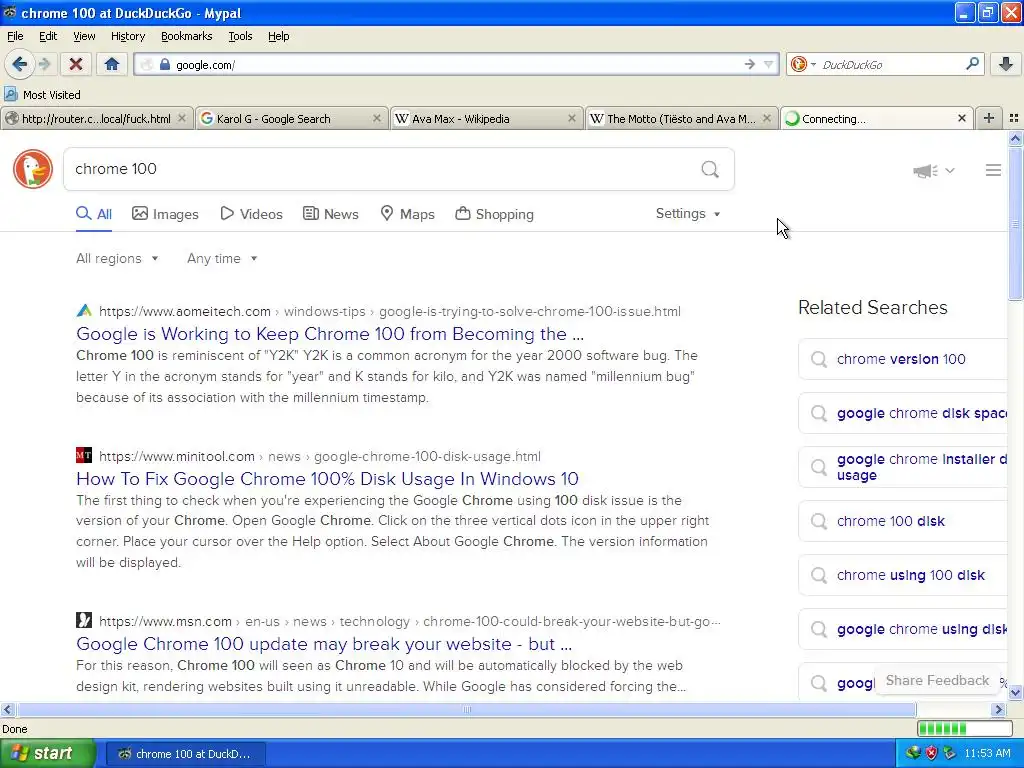Click the magnifier in the browser search box
Image resolution: width=1024 pixels, height=768 pixels.
[972, 64]
